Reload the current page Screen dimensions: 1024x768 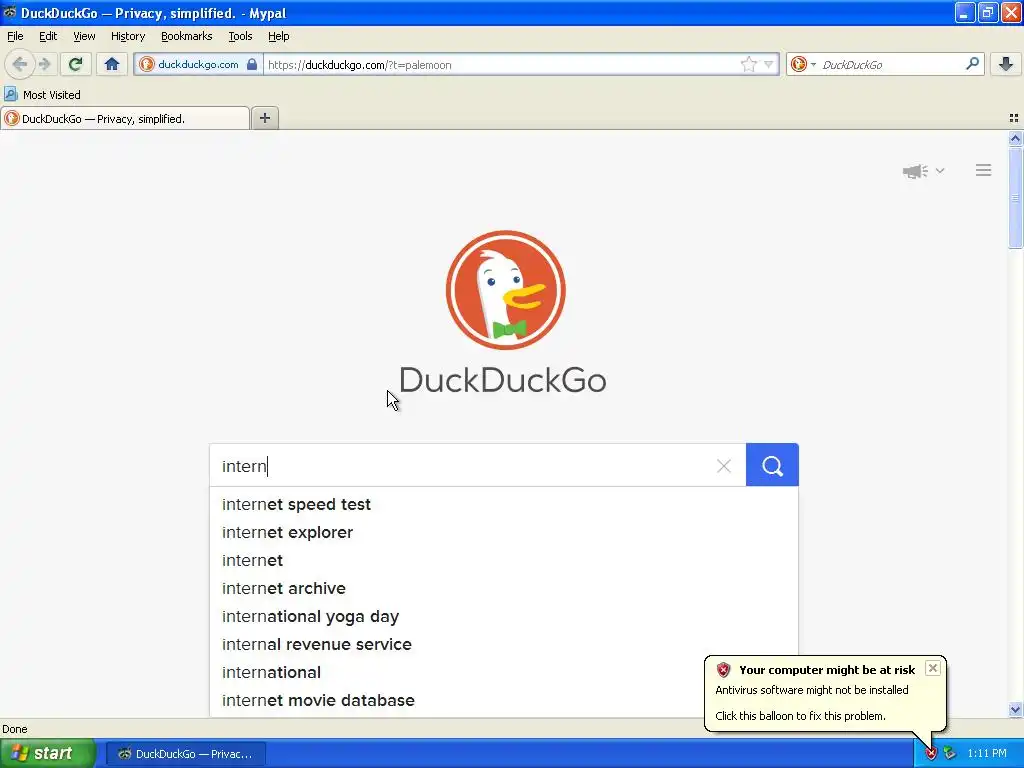tap(75, 64)
